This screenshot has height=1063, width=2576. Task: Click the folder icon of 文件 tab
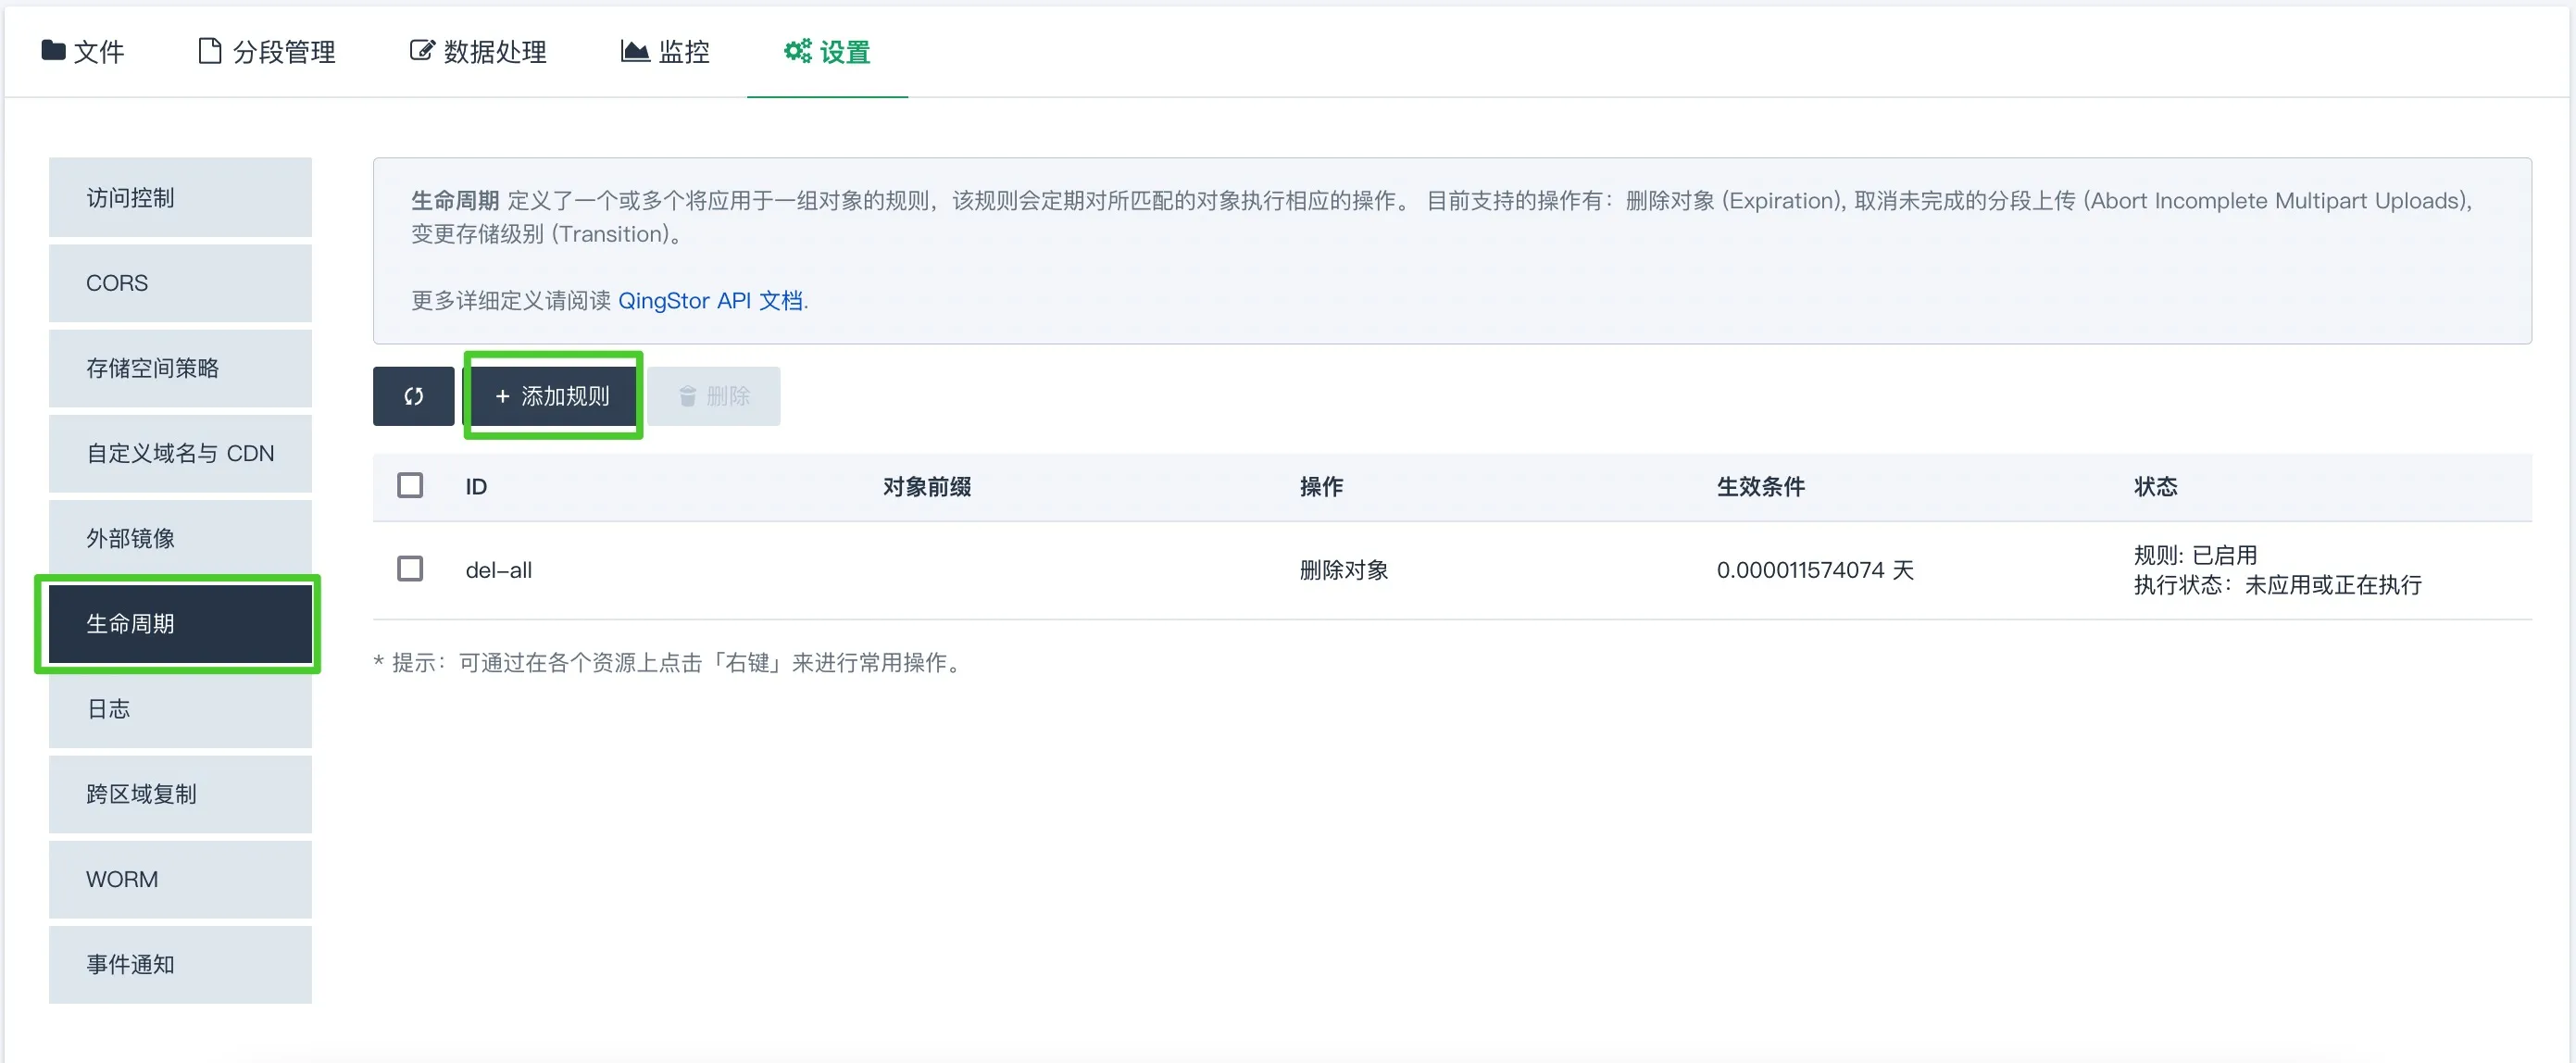53,50
